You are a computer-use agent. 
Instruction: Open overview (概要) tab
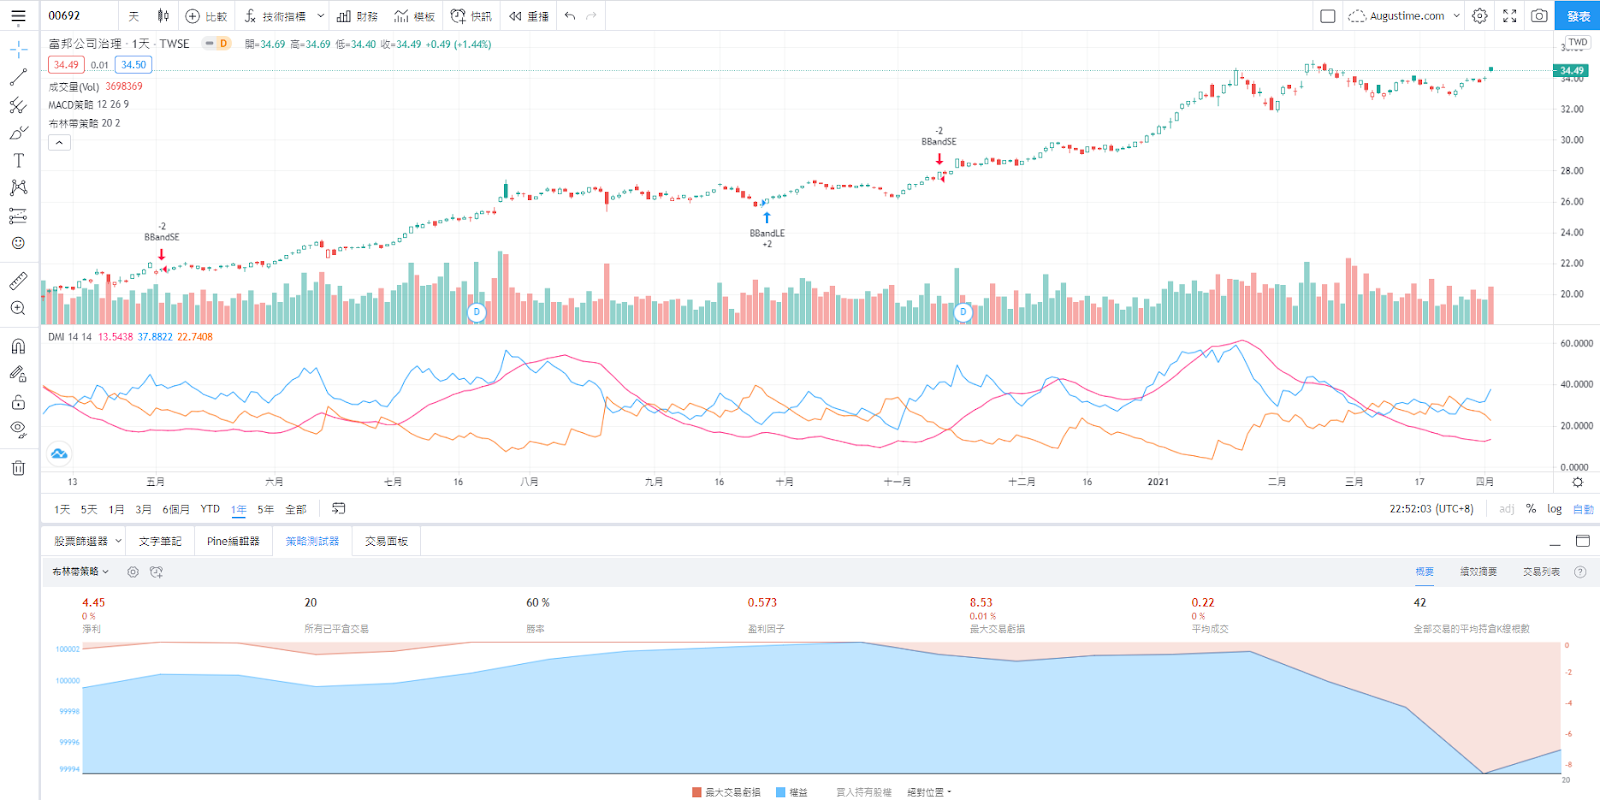click(1424, 572)
